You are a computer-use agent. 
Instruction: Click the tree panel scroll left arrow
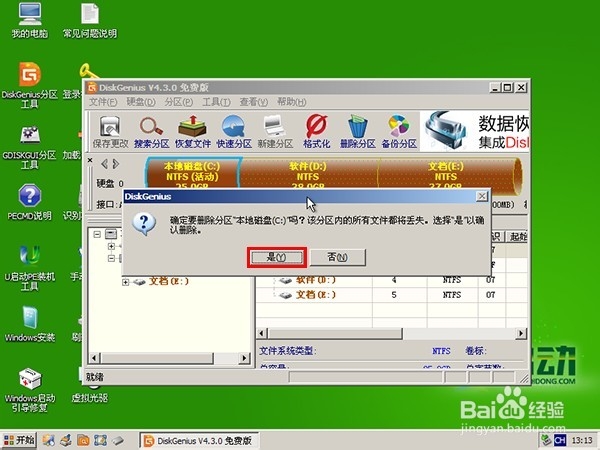point(94,358)
